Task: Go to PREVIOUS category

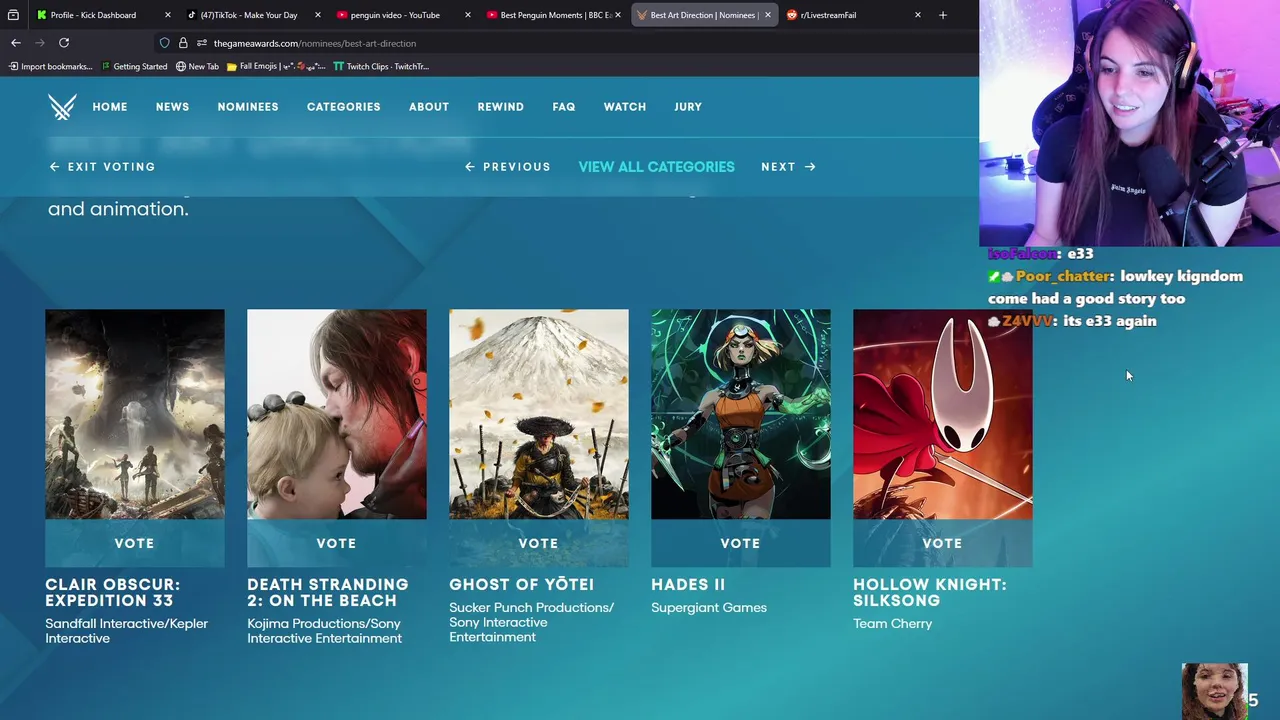Action: tap(508, 167)
